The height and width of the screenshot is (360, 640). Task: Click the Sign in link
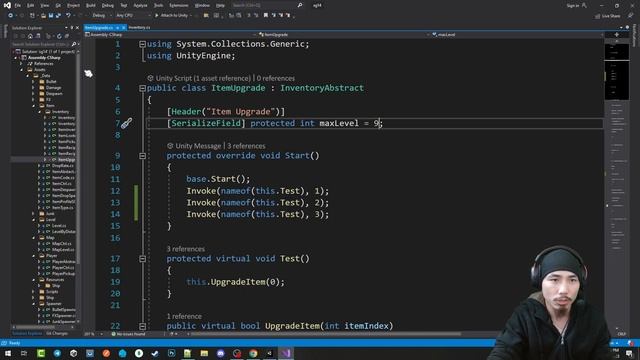point(572,5)
